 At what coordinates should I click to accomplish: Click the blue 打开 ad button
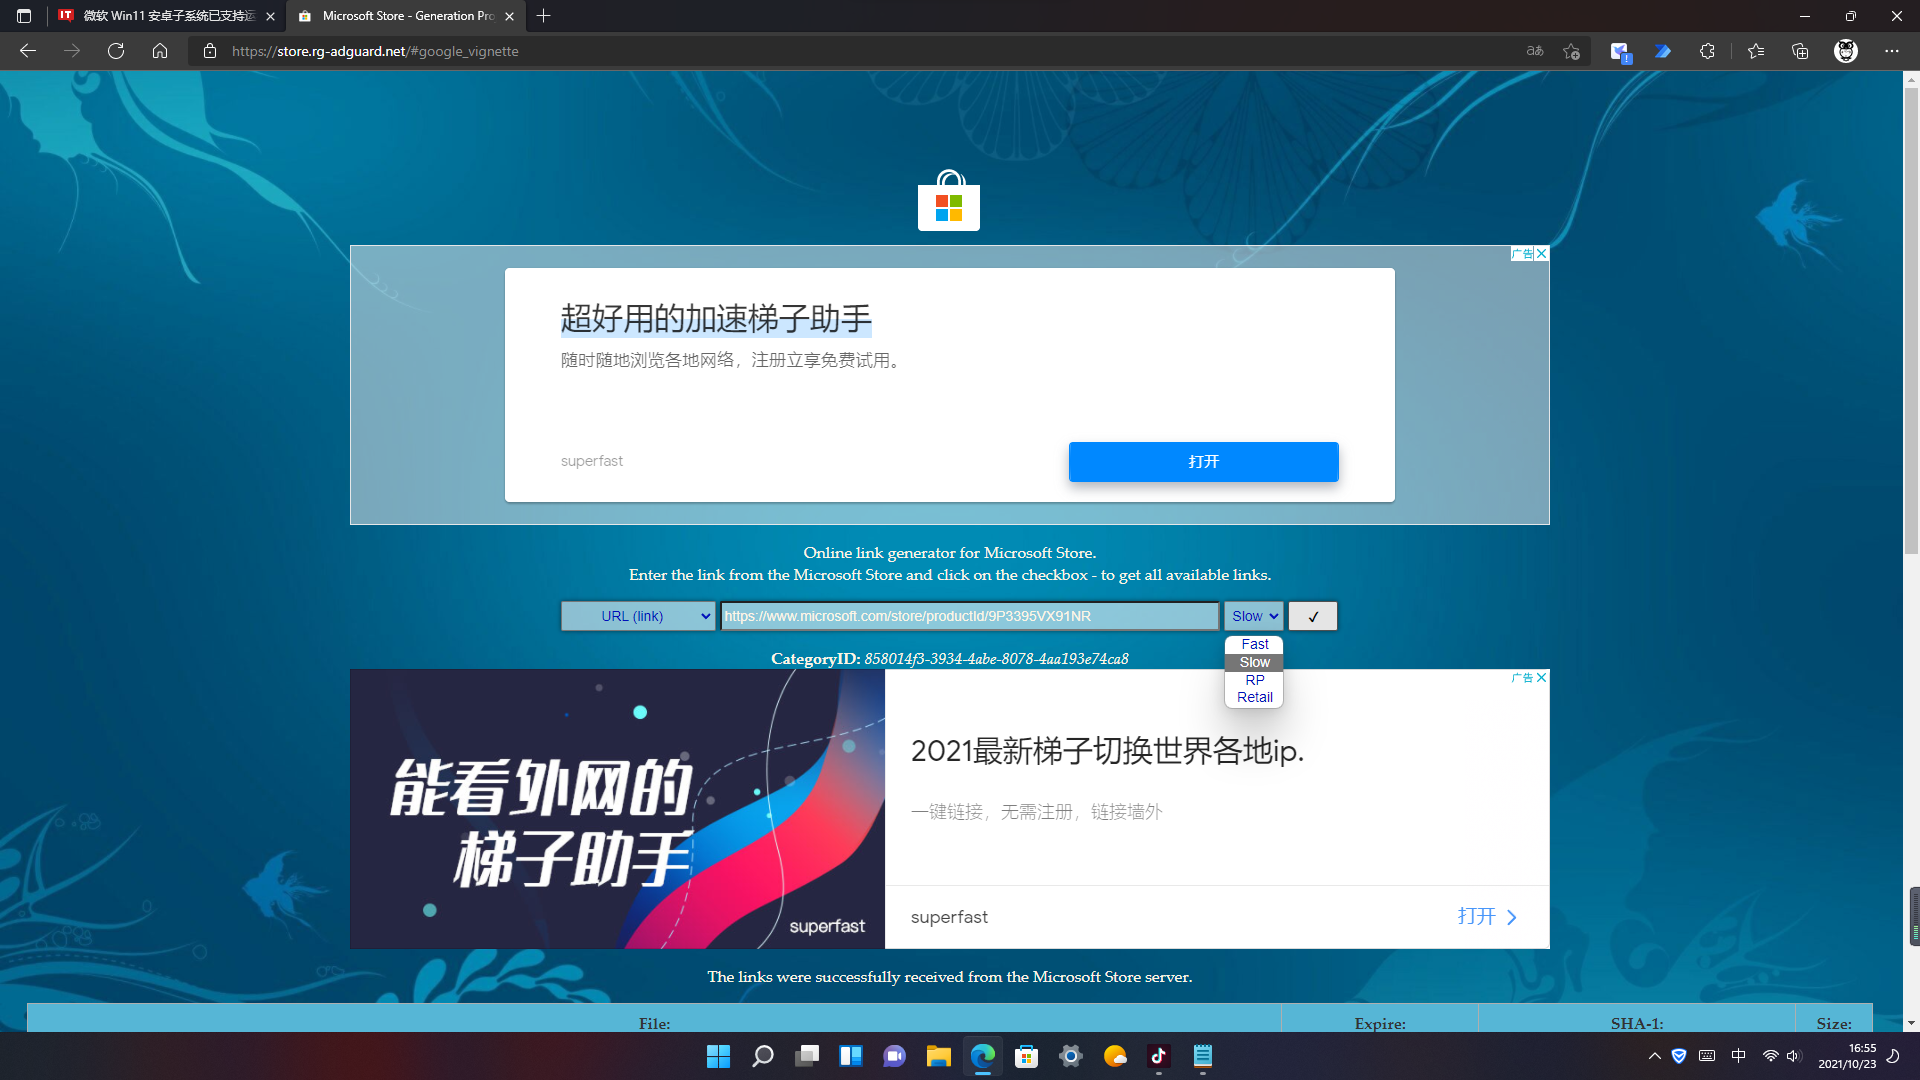(x=1203, y=461)
